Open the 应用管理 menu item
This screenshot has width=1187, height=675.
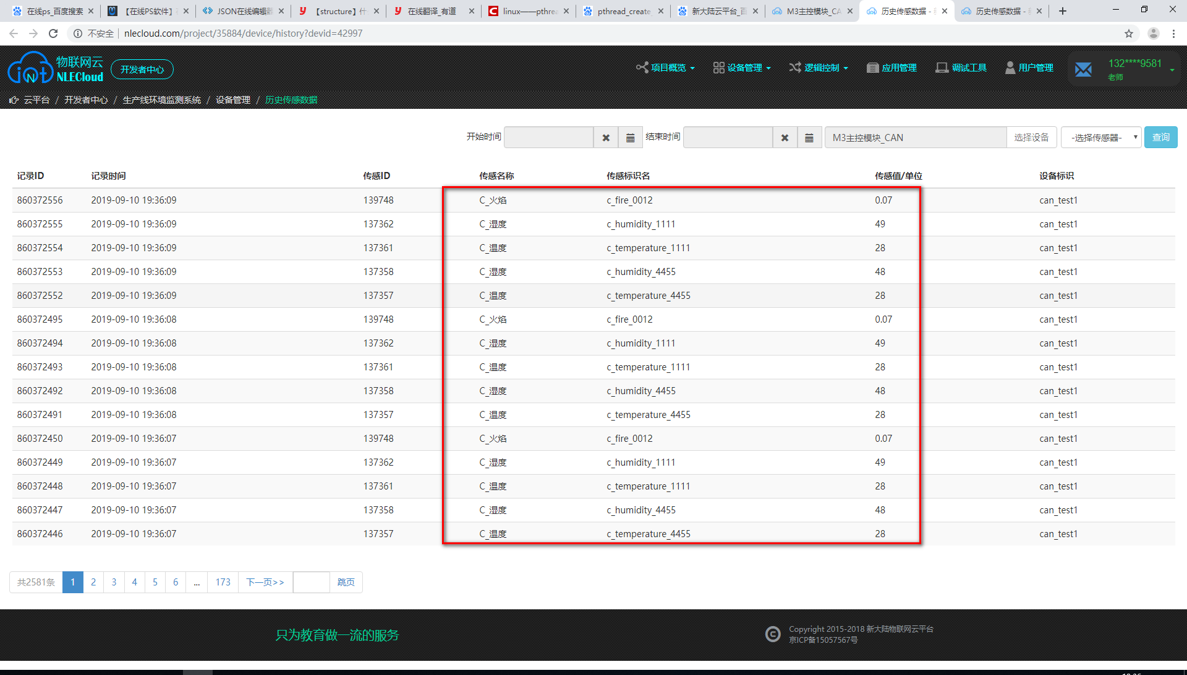tap(892, 68)
